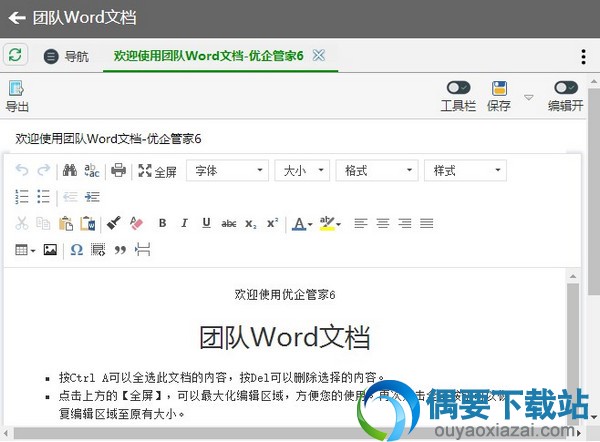This screenshot has height=442, width=600.
Task: Toggle superscript formatting
Action: coord(272,223)
